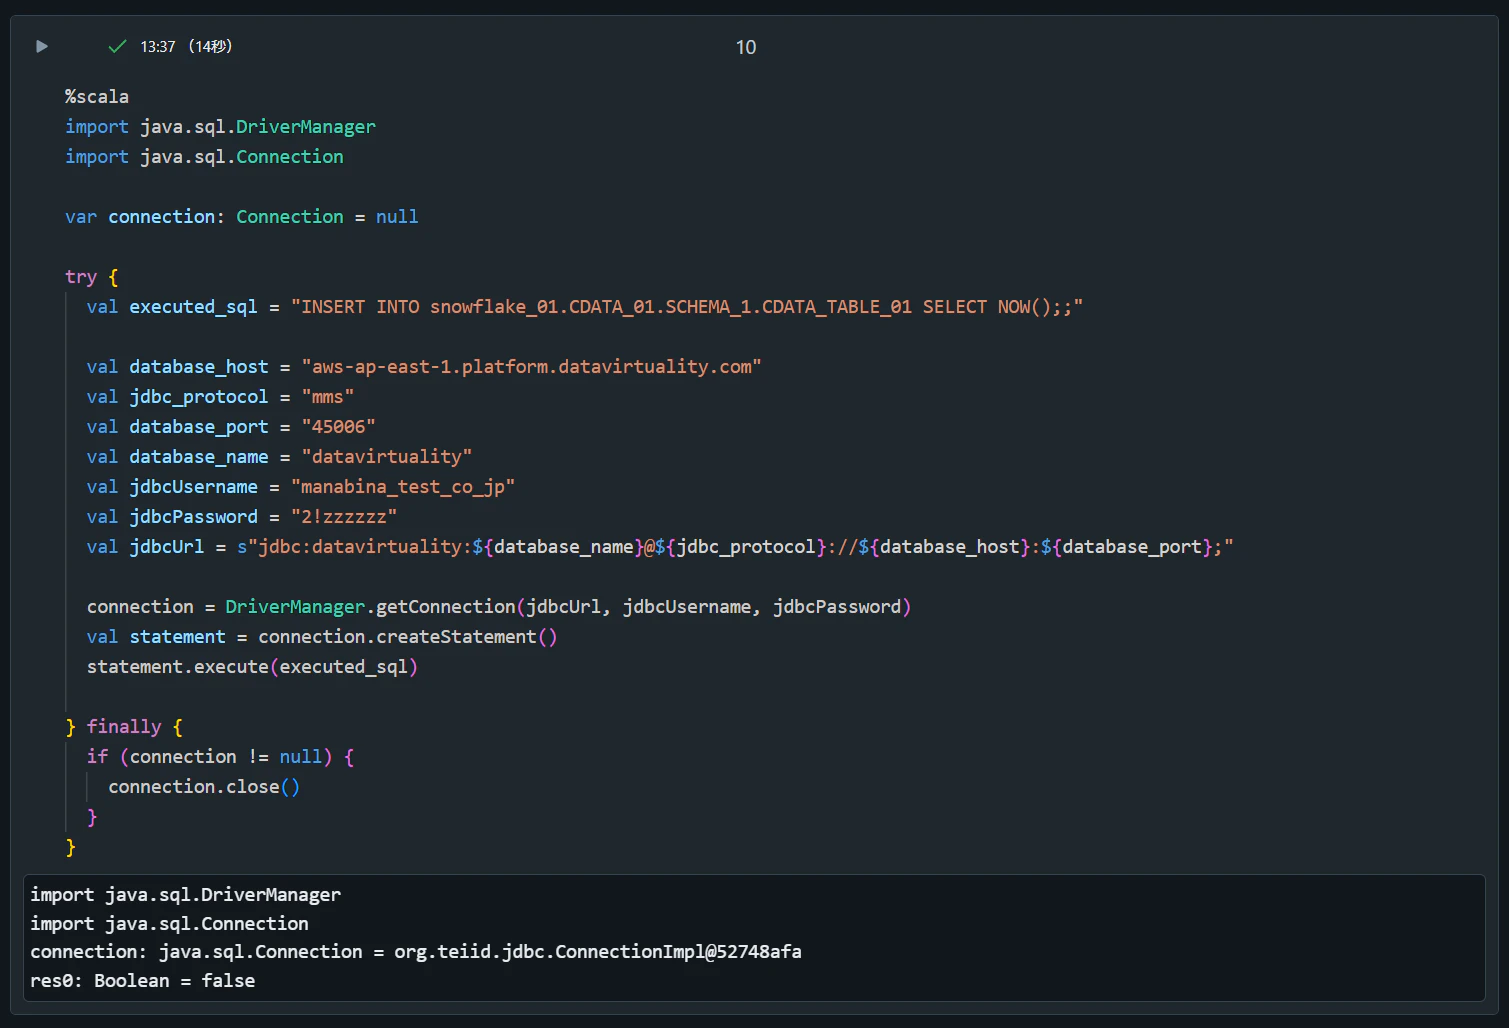
Task: Click the output line 'import java.sql.Connection'
Action: 170,924
